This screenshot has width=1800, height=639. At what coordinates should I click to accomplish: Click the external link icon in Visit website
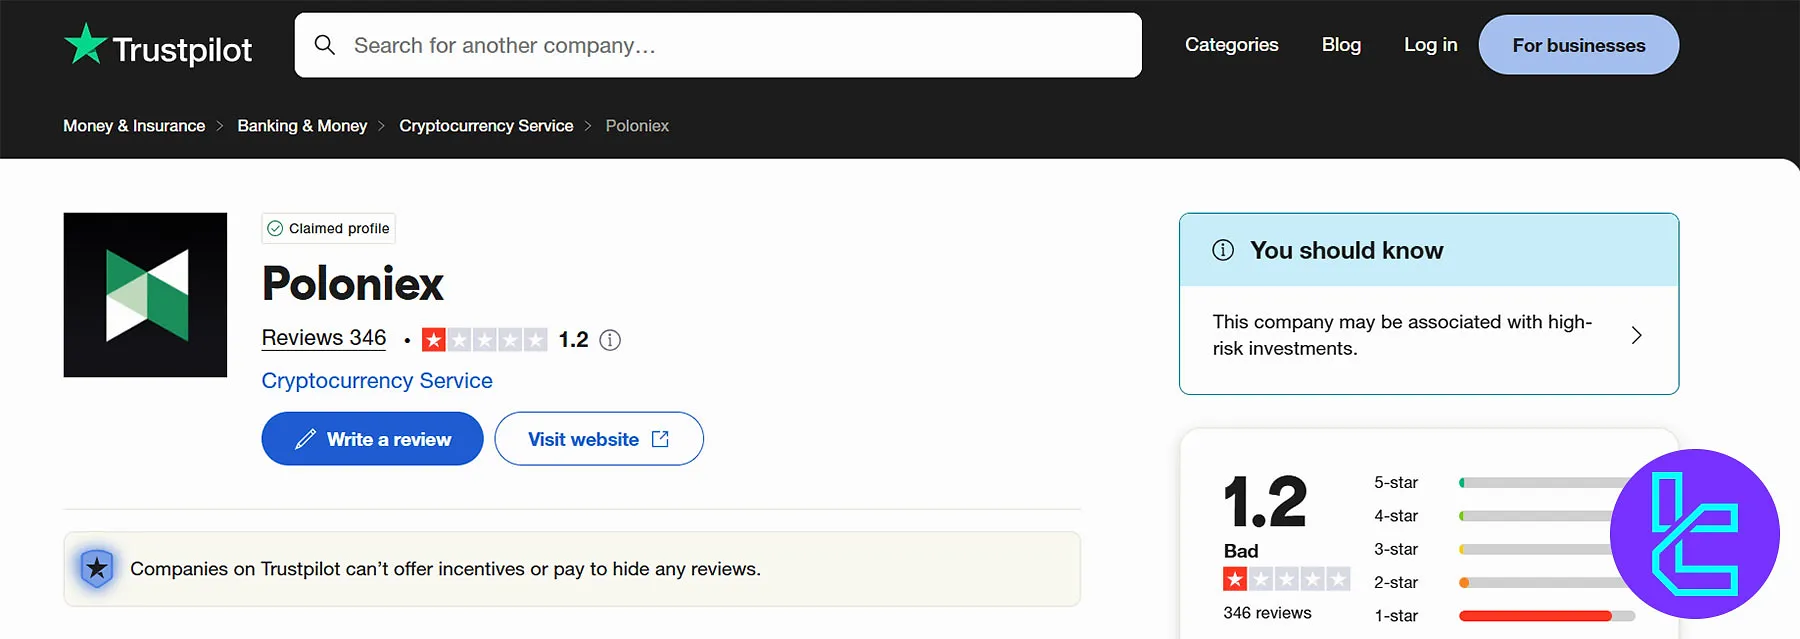click(660, 439)
